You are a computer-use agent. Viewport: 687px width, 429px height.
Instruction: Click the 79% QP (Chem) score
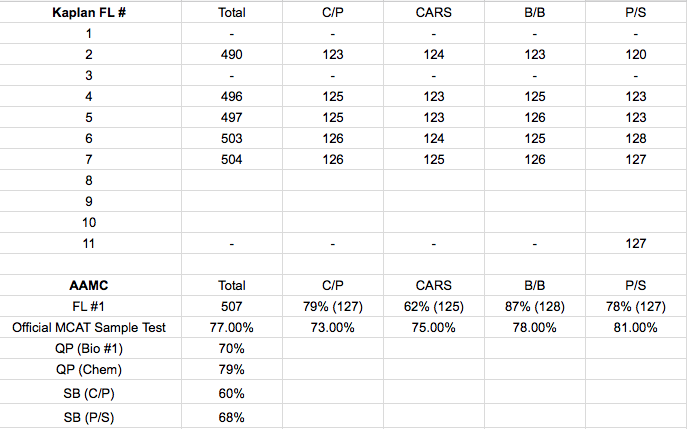pyautogui.click(x=232, y=369)
